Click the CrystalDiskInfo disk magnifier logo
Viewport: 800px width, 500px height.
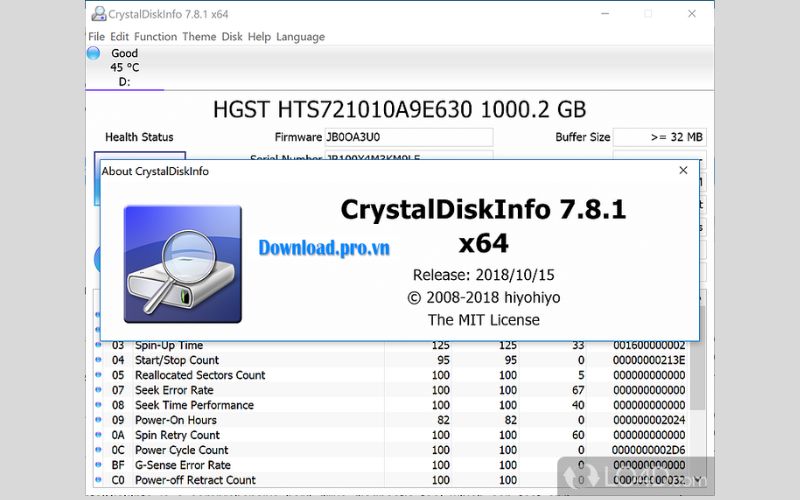183,263
